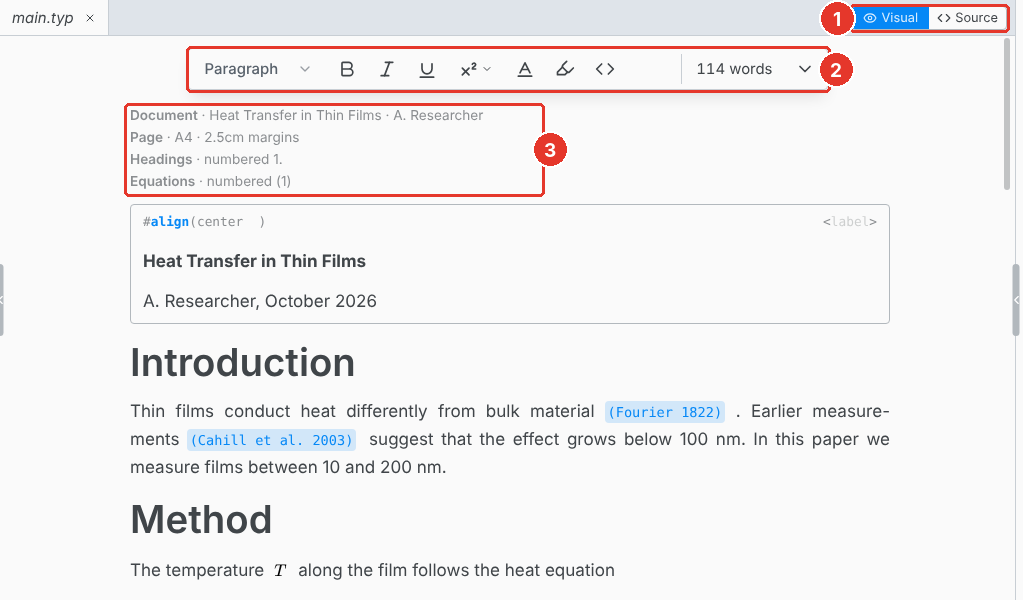
Task: Expand the 114 words counter dropdown
Action: [754, 69]
